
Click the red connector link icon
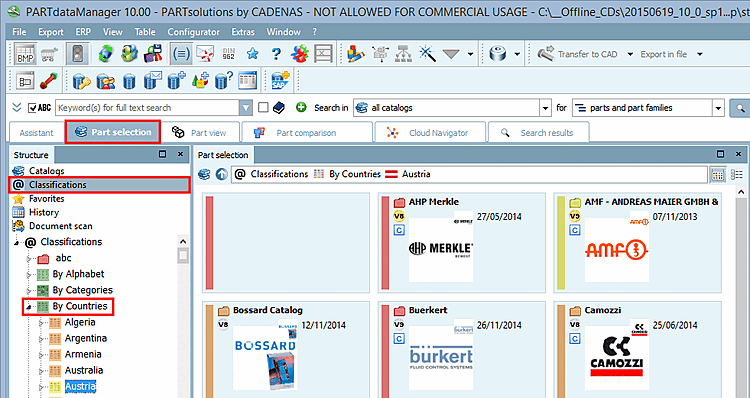click(48, 80)
